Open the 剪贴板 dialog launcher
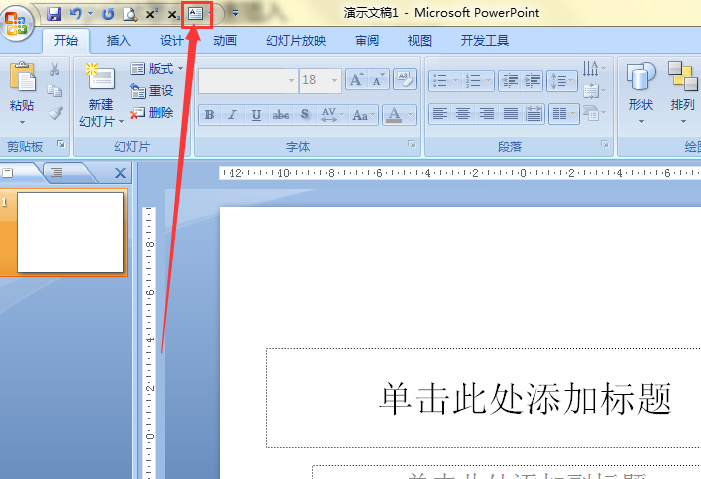701x479 pixels. coord(61,144)
